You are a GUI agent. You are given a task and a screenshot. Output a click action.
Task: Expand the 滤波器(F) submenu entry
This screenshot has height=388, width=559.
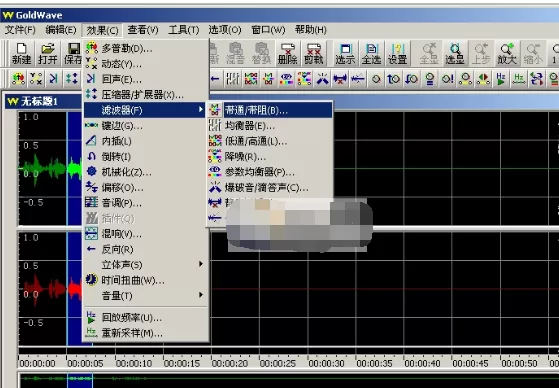[145, 110]
